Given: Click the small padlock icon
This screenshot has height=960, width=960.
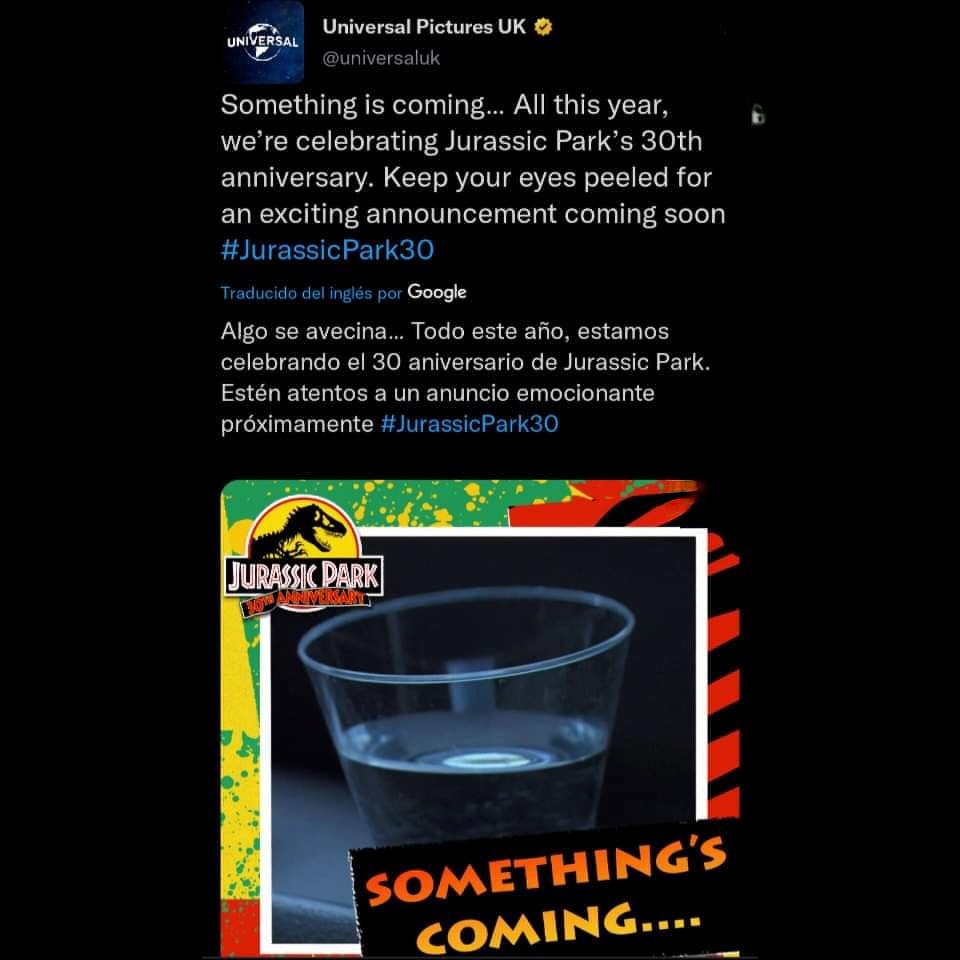Looking at the screenshot, I should pos(758,114).
